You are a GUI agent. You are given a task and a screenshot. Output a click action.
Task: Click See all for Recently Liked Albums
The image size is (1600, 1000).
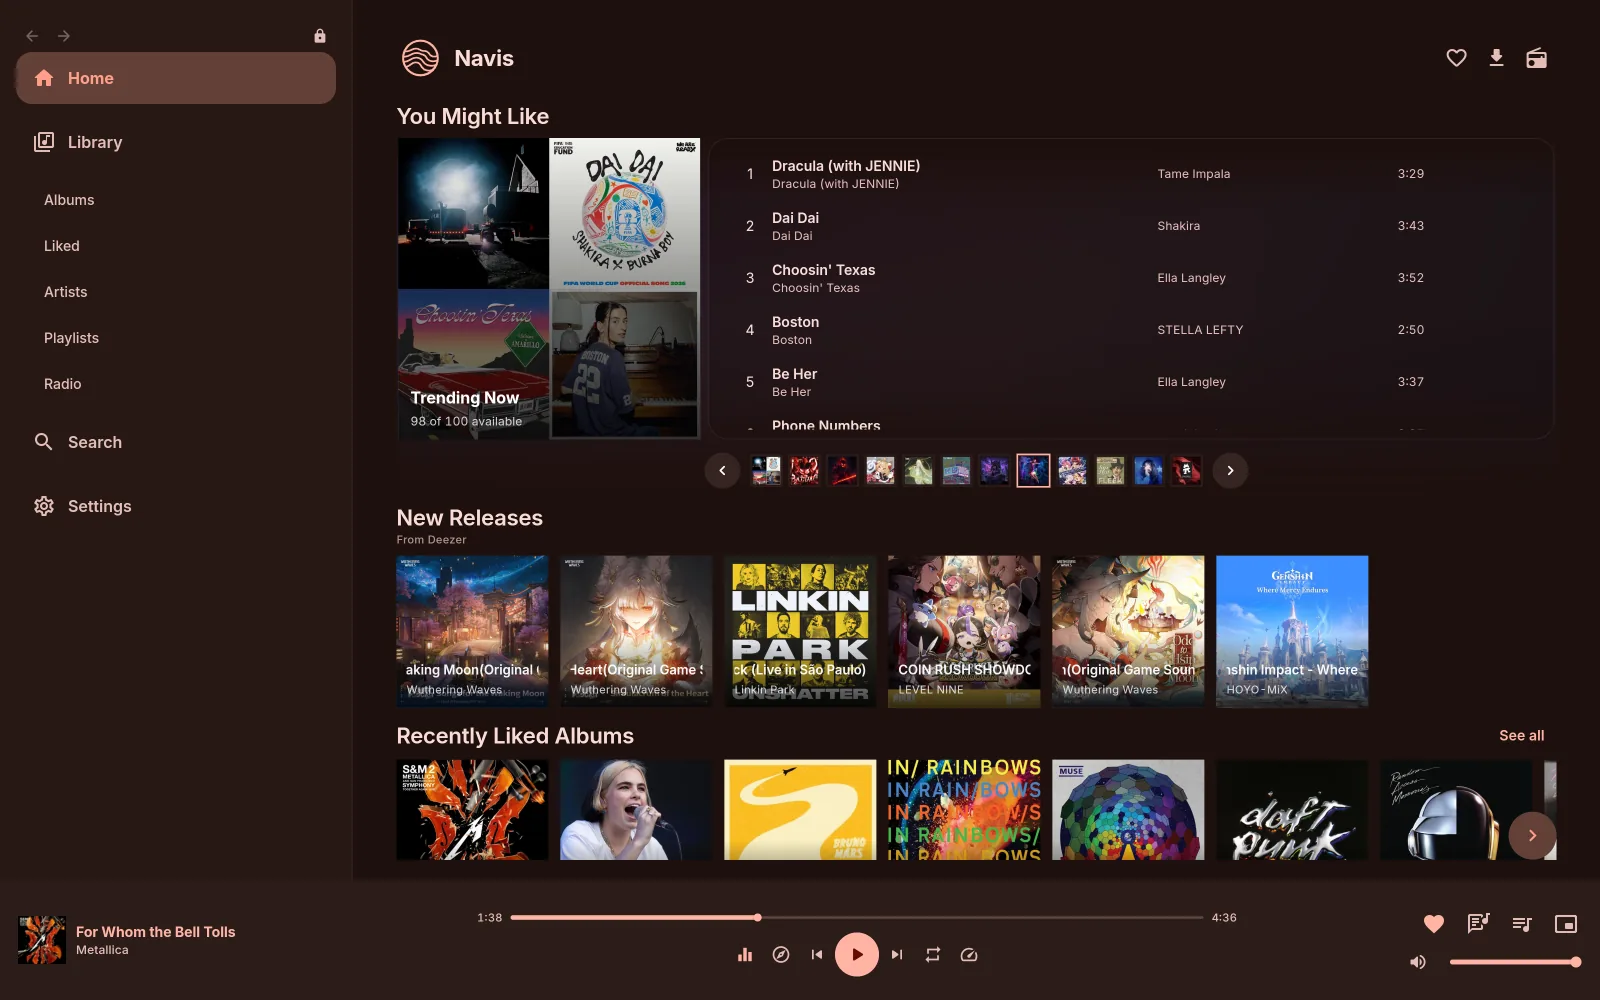pos(1521,735)
